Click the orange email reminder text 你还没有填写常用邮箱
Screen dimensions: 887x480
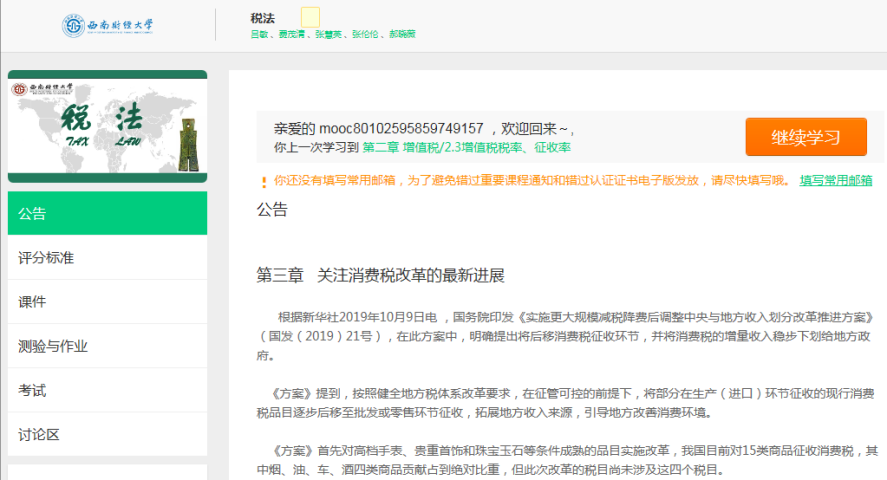click(x=532, y=180)
